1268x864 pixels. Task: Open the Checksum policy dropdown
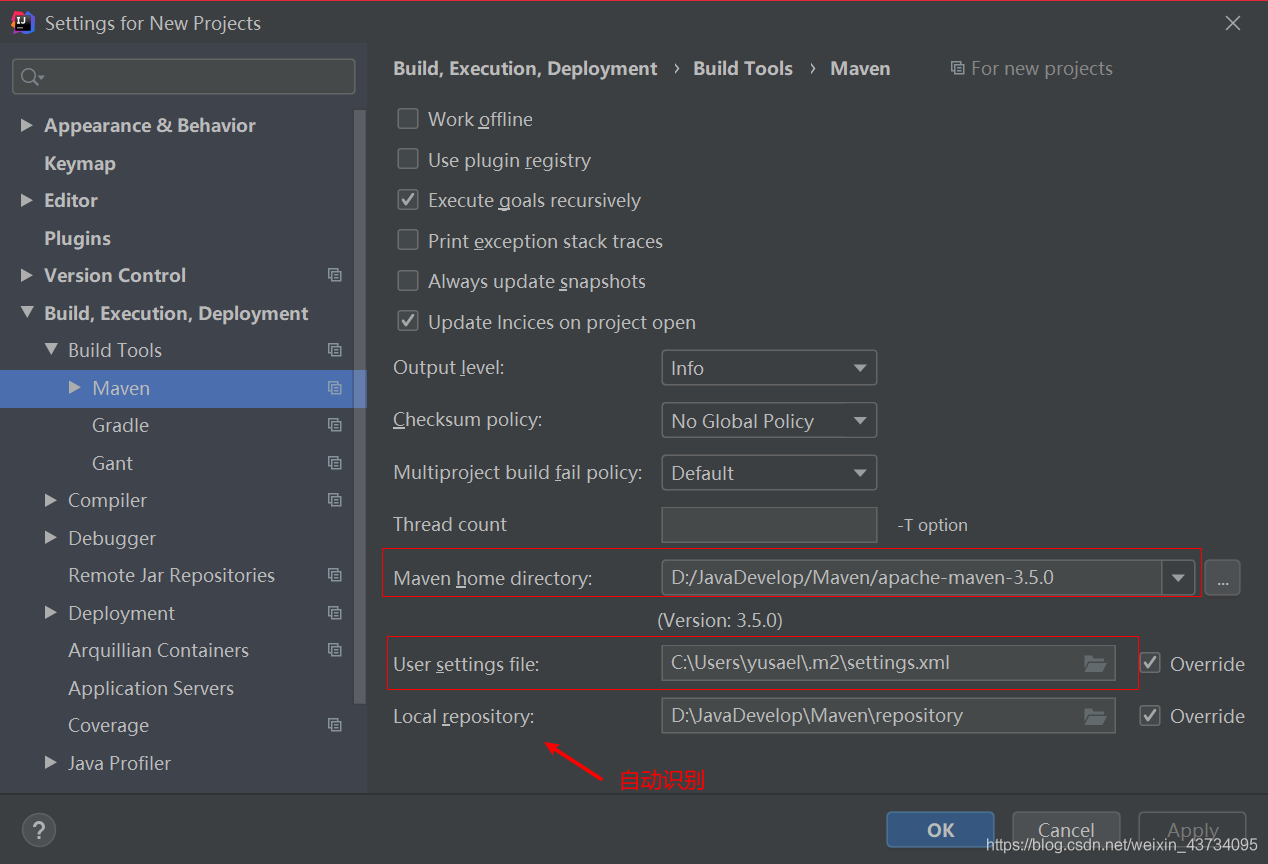point(769,421)
